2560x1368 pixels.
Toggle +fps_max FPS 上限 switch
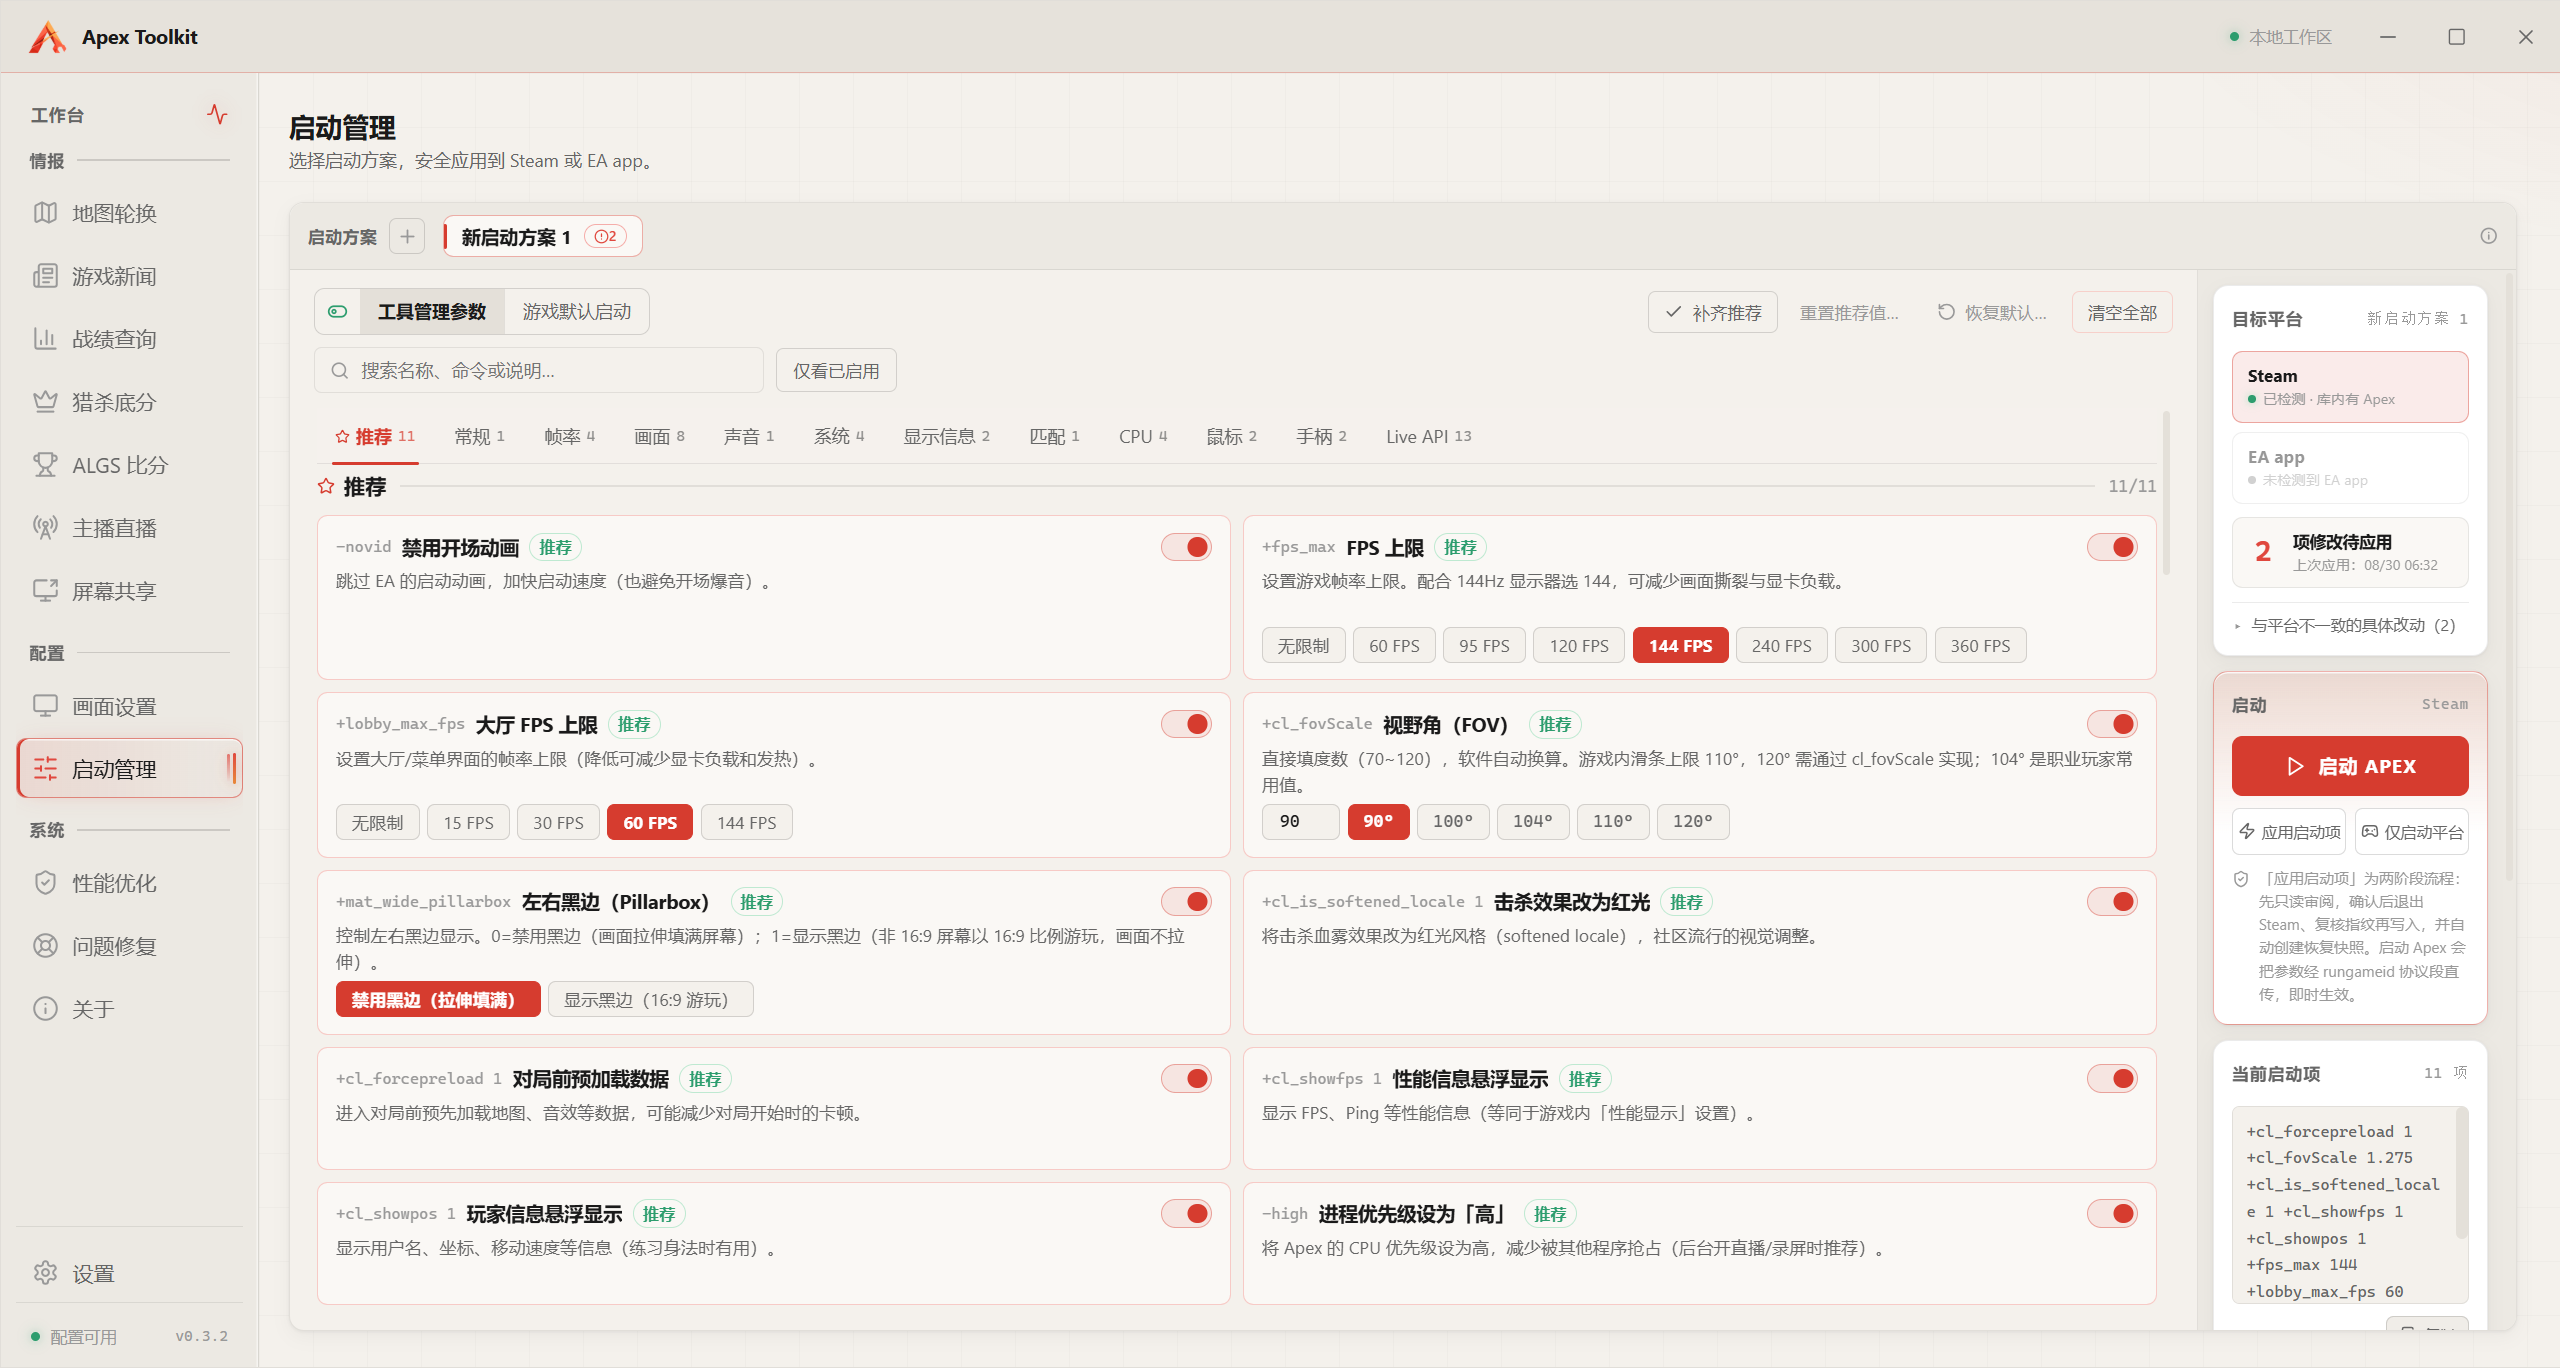coord(2112,547)
